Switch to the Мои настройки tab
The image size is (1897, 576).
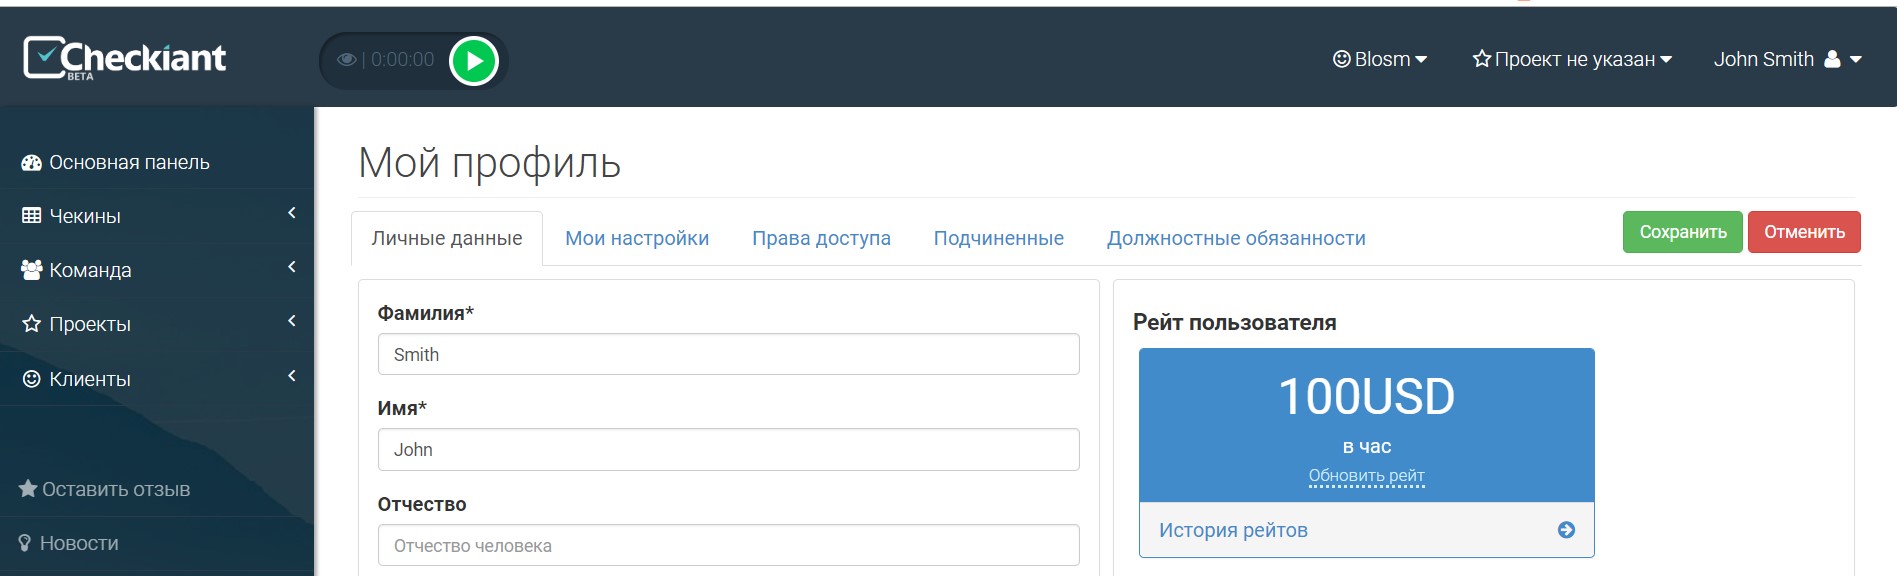point(637,238)
